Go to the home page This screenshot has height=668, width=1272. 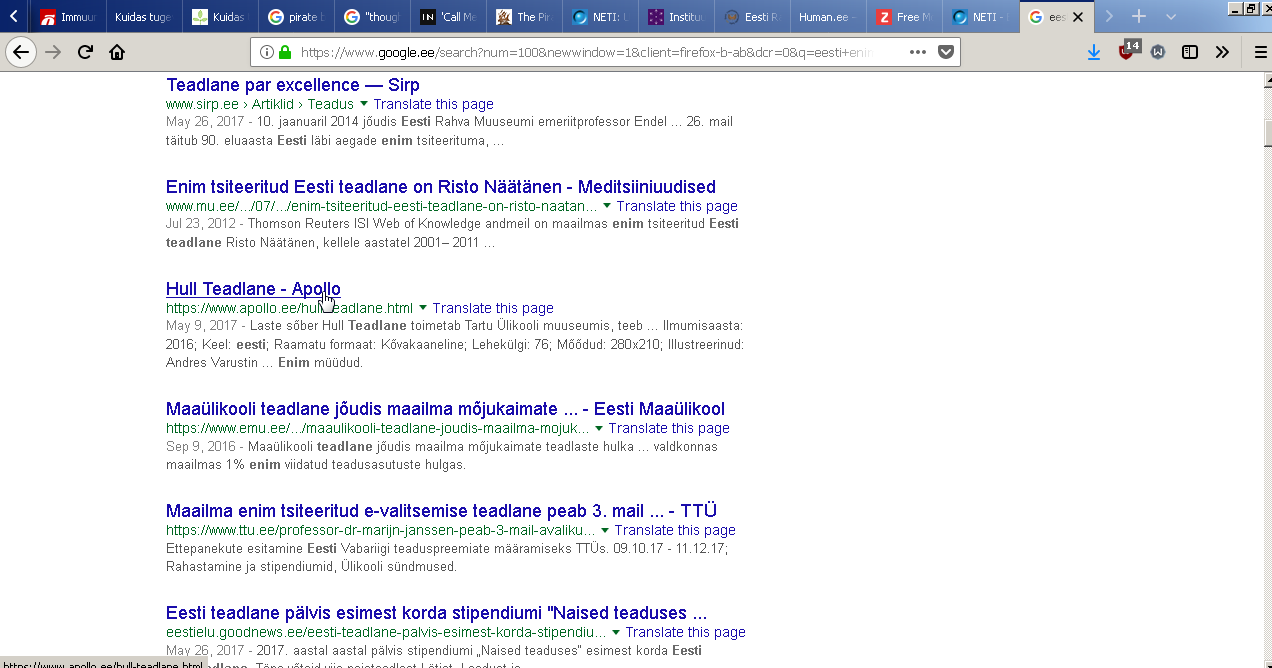coord(117,52)
